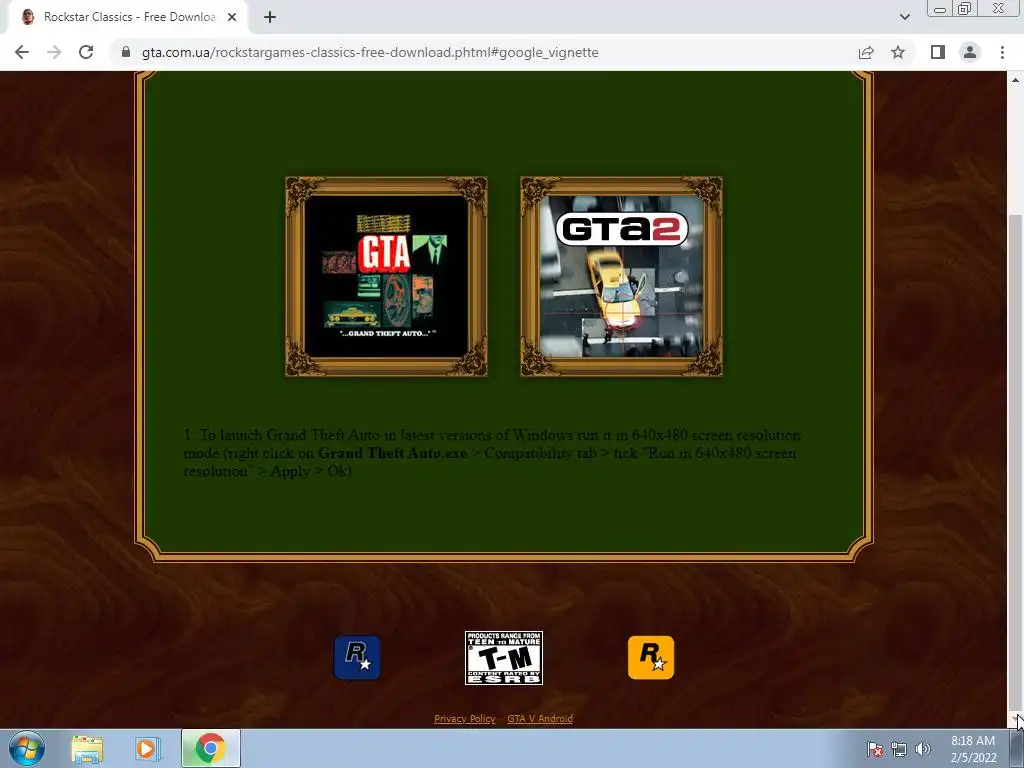Reload the current page
1024x768 pixels.
coord(86,52)
